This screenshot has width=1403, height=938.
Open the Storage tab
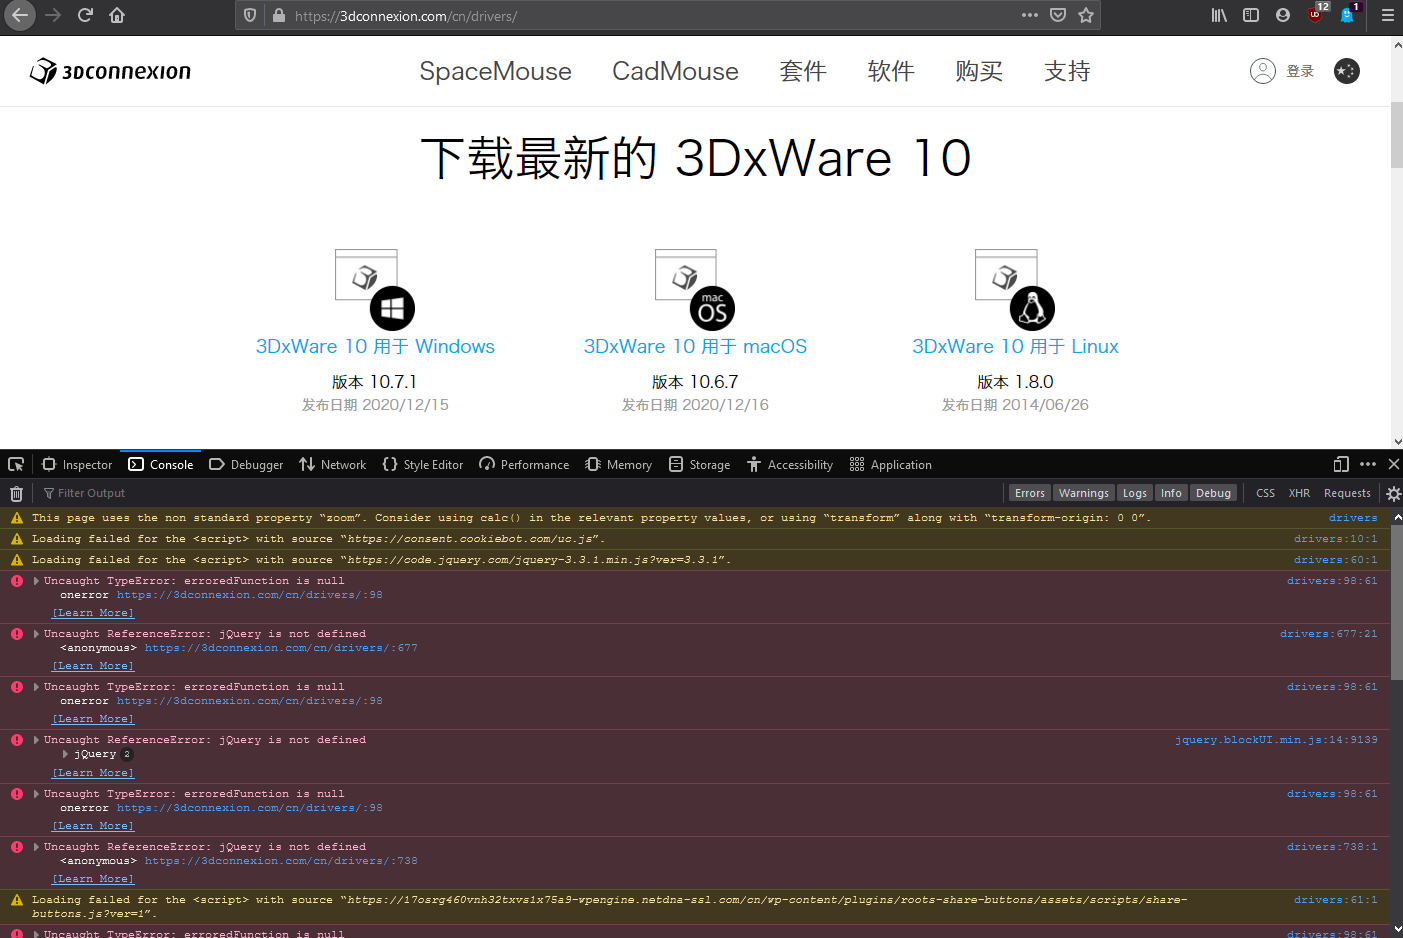tap(700, 465)
